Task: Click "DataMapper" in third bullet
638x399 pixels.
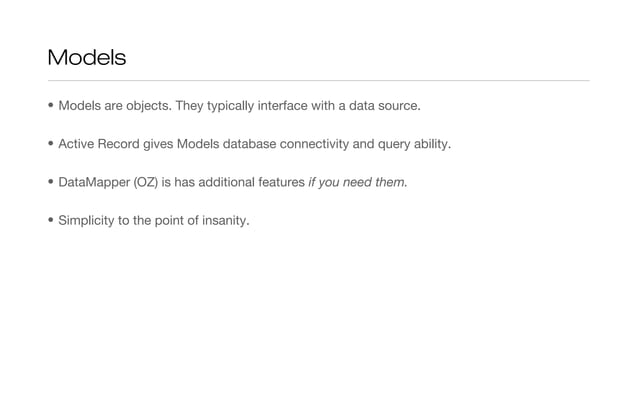Action: [94, 182]
